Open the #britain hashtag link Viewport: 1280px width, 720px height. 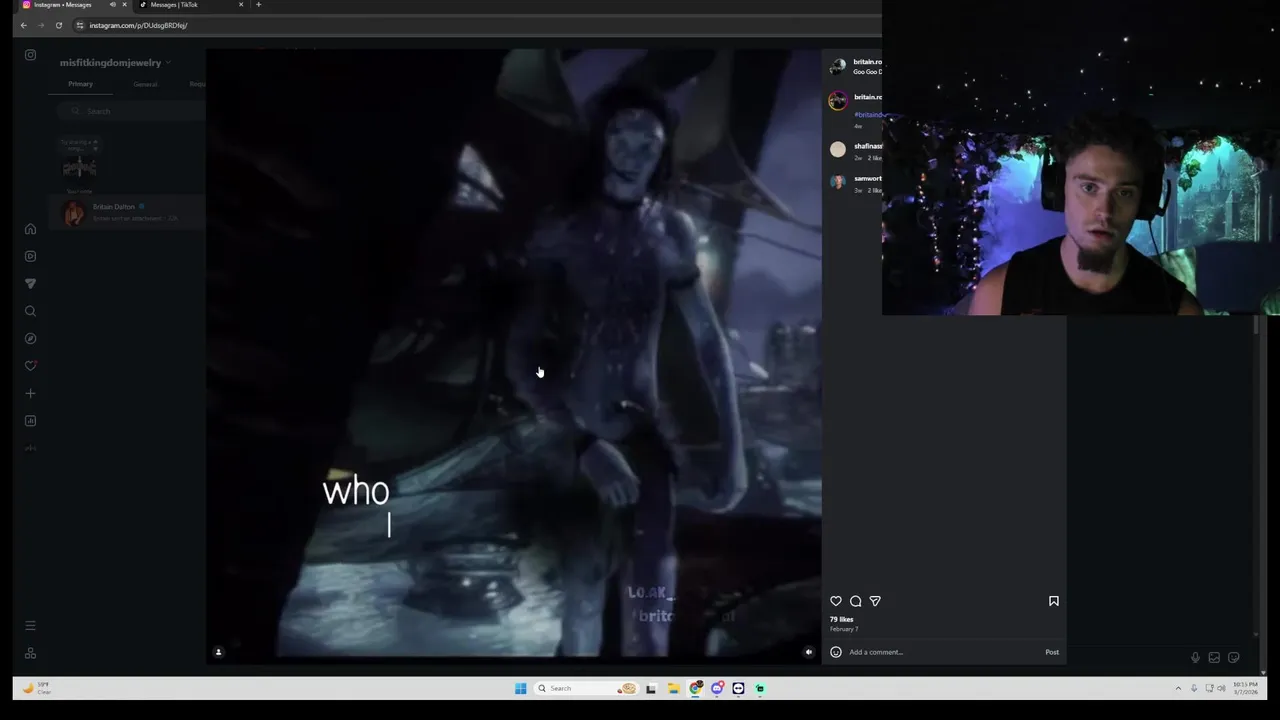[x=868, y=115]
